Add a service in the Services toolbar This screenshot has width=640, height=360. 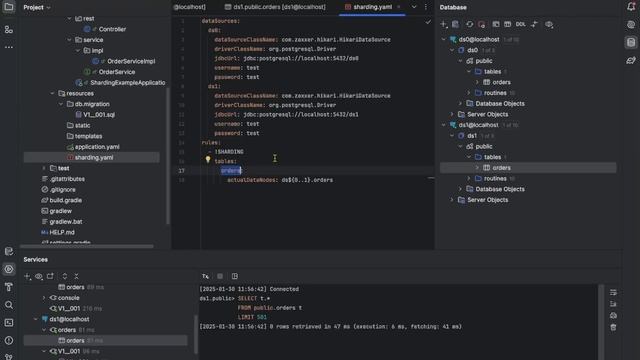coord(27,276)
